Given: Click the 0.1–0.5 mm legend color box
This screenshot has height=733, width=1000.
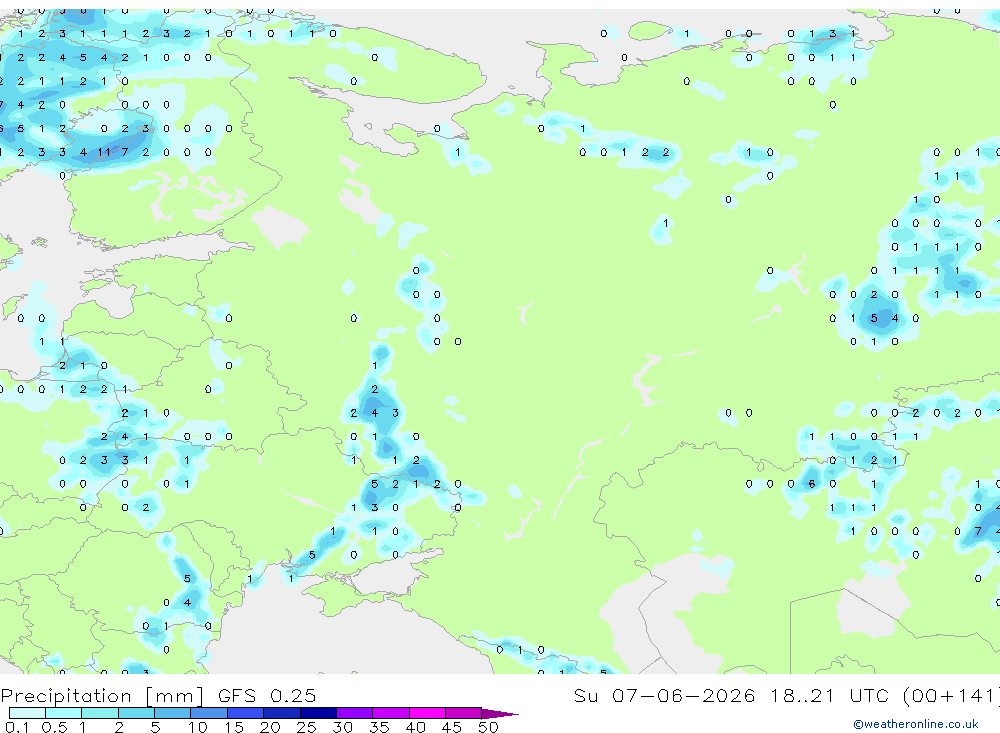Looking at the screenshot, I should 27,713.
